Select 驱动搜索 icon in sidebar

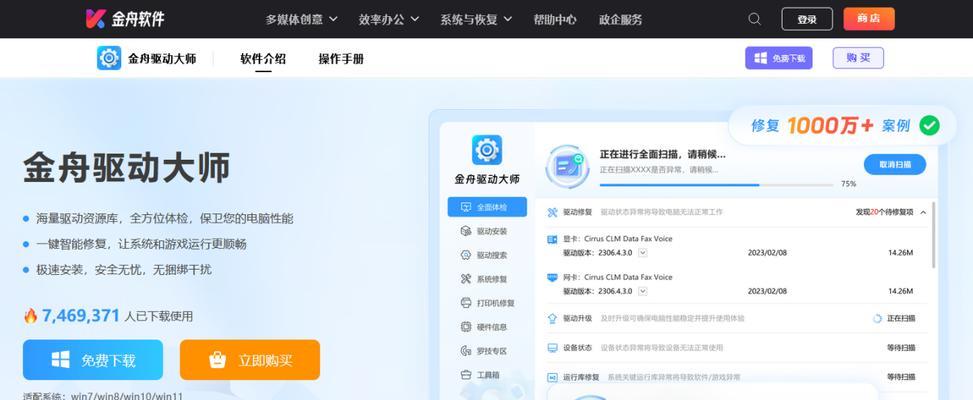pos(466,255)
